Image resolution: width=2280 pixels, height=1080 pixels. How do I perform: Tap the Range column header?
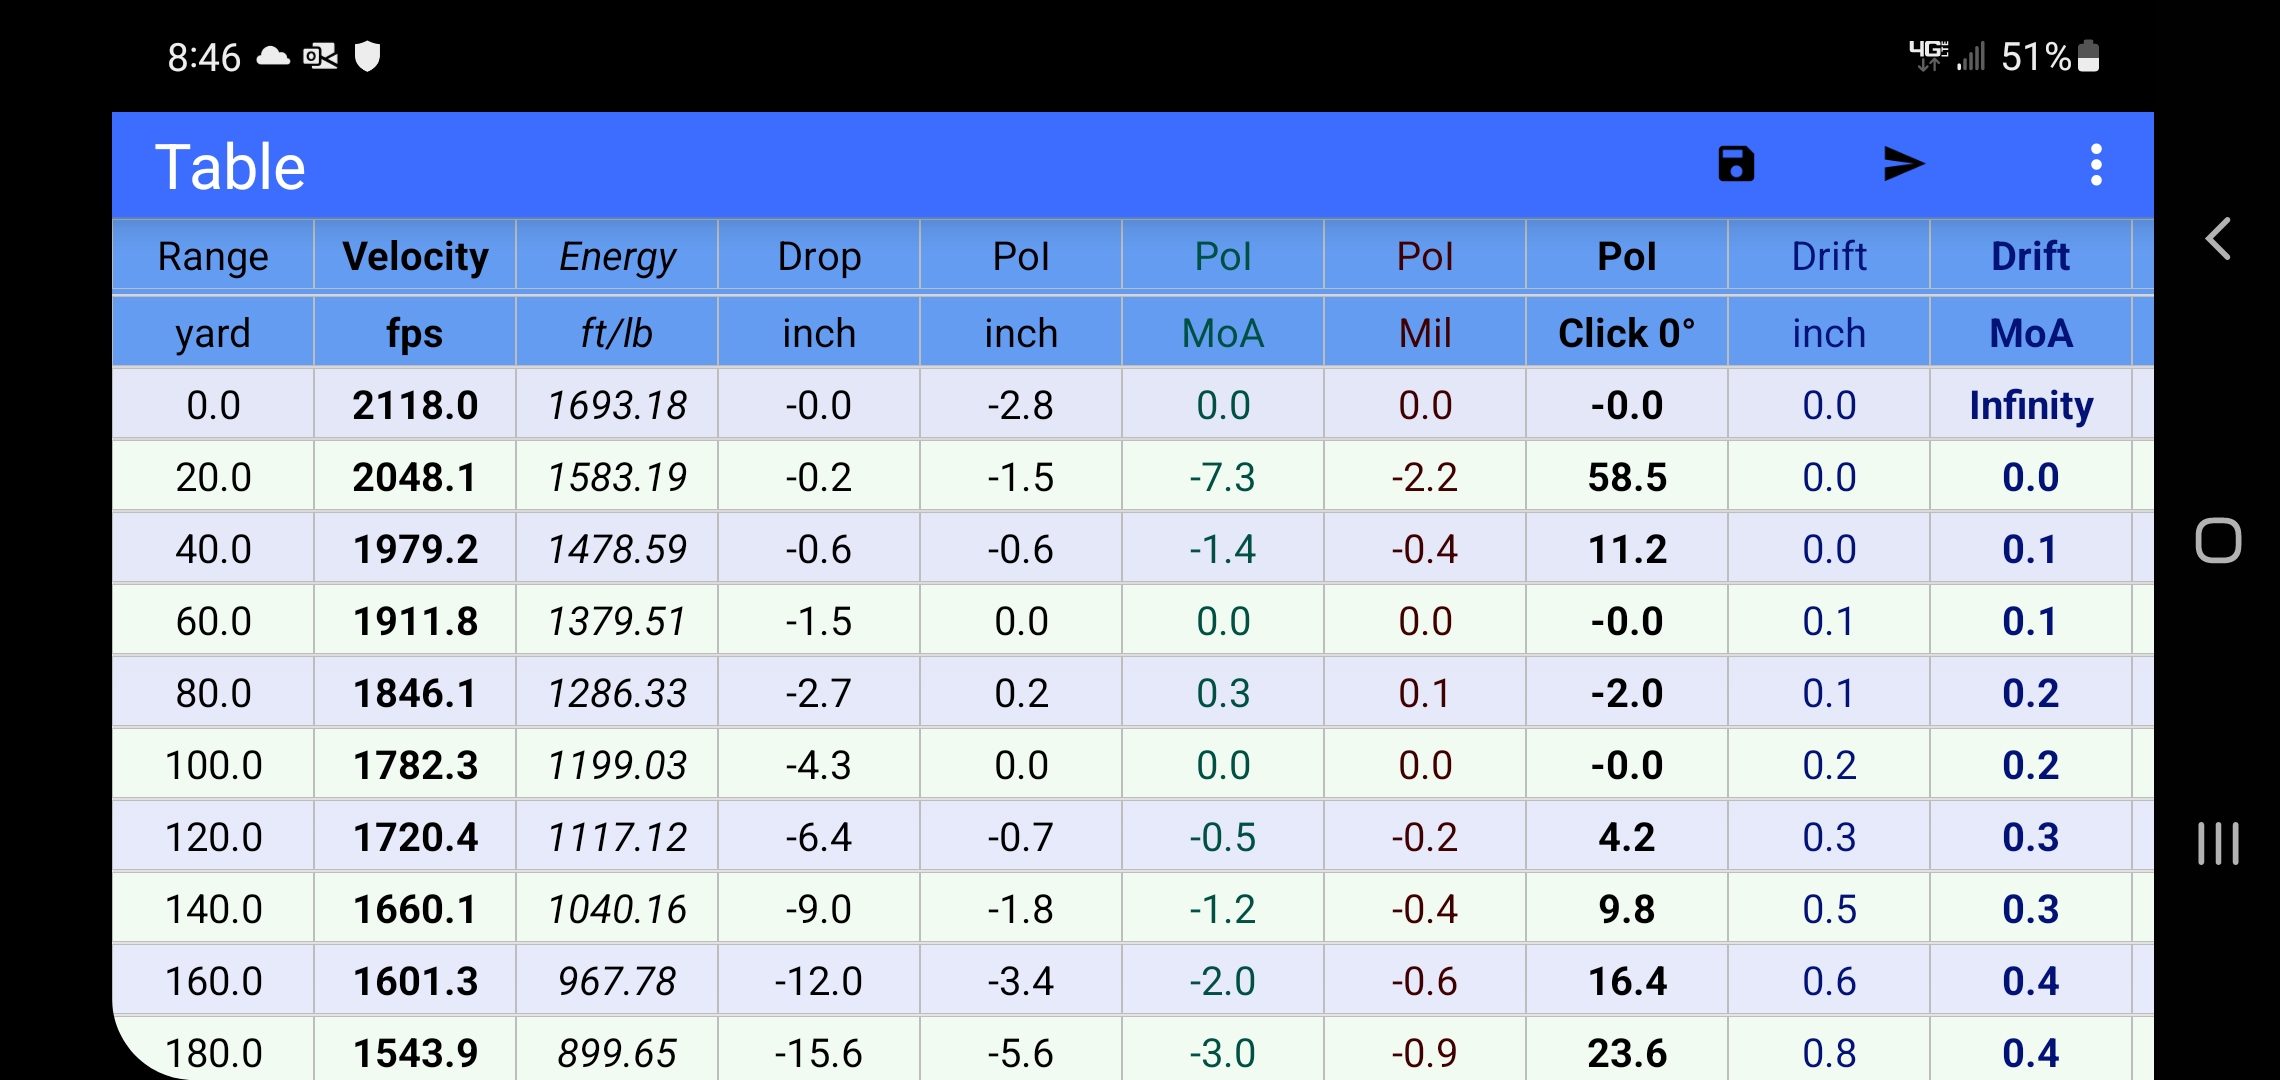coord(213,257)
